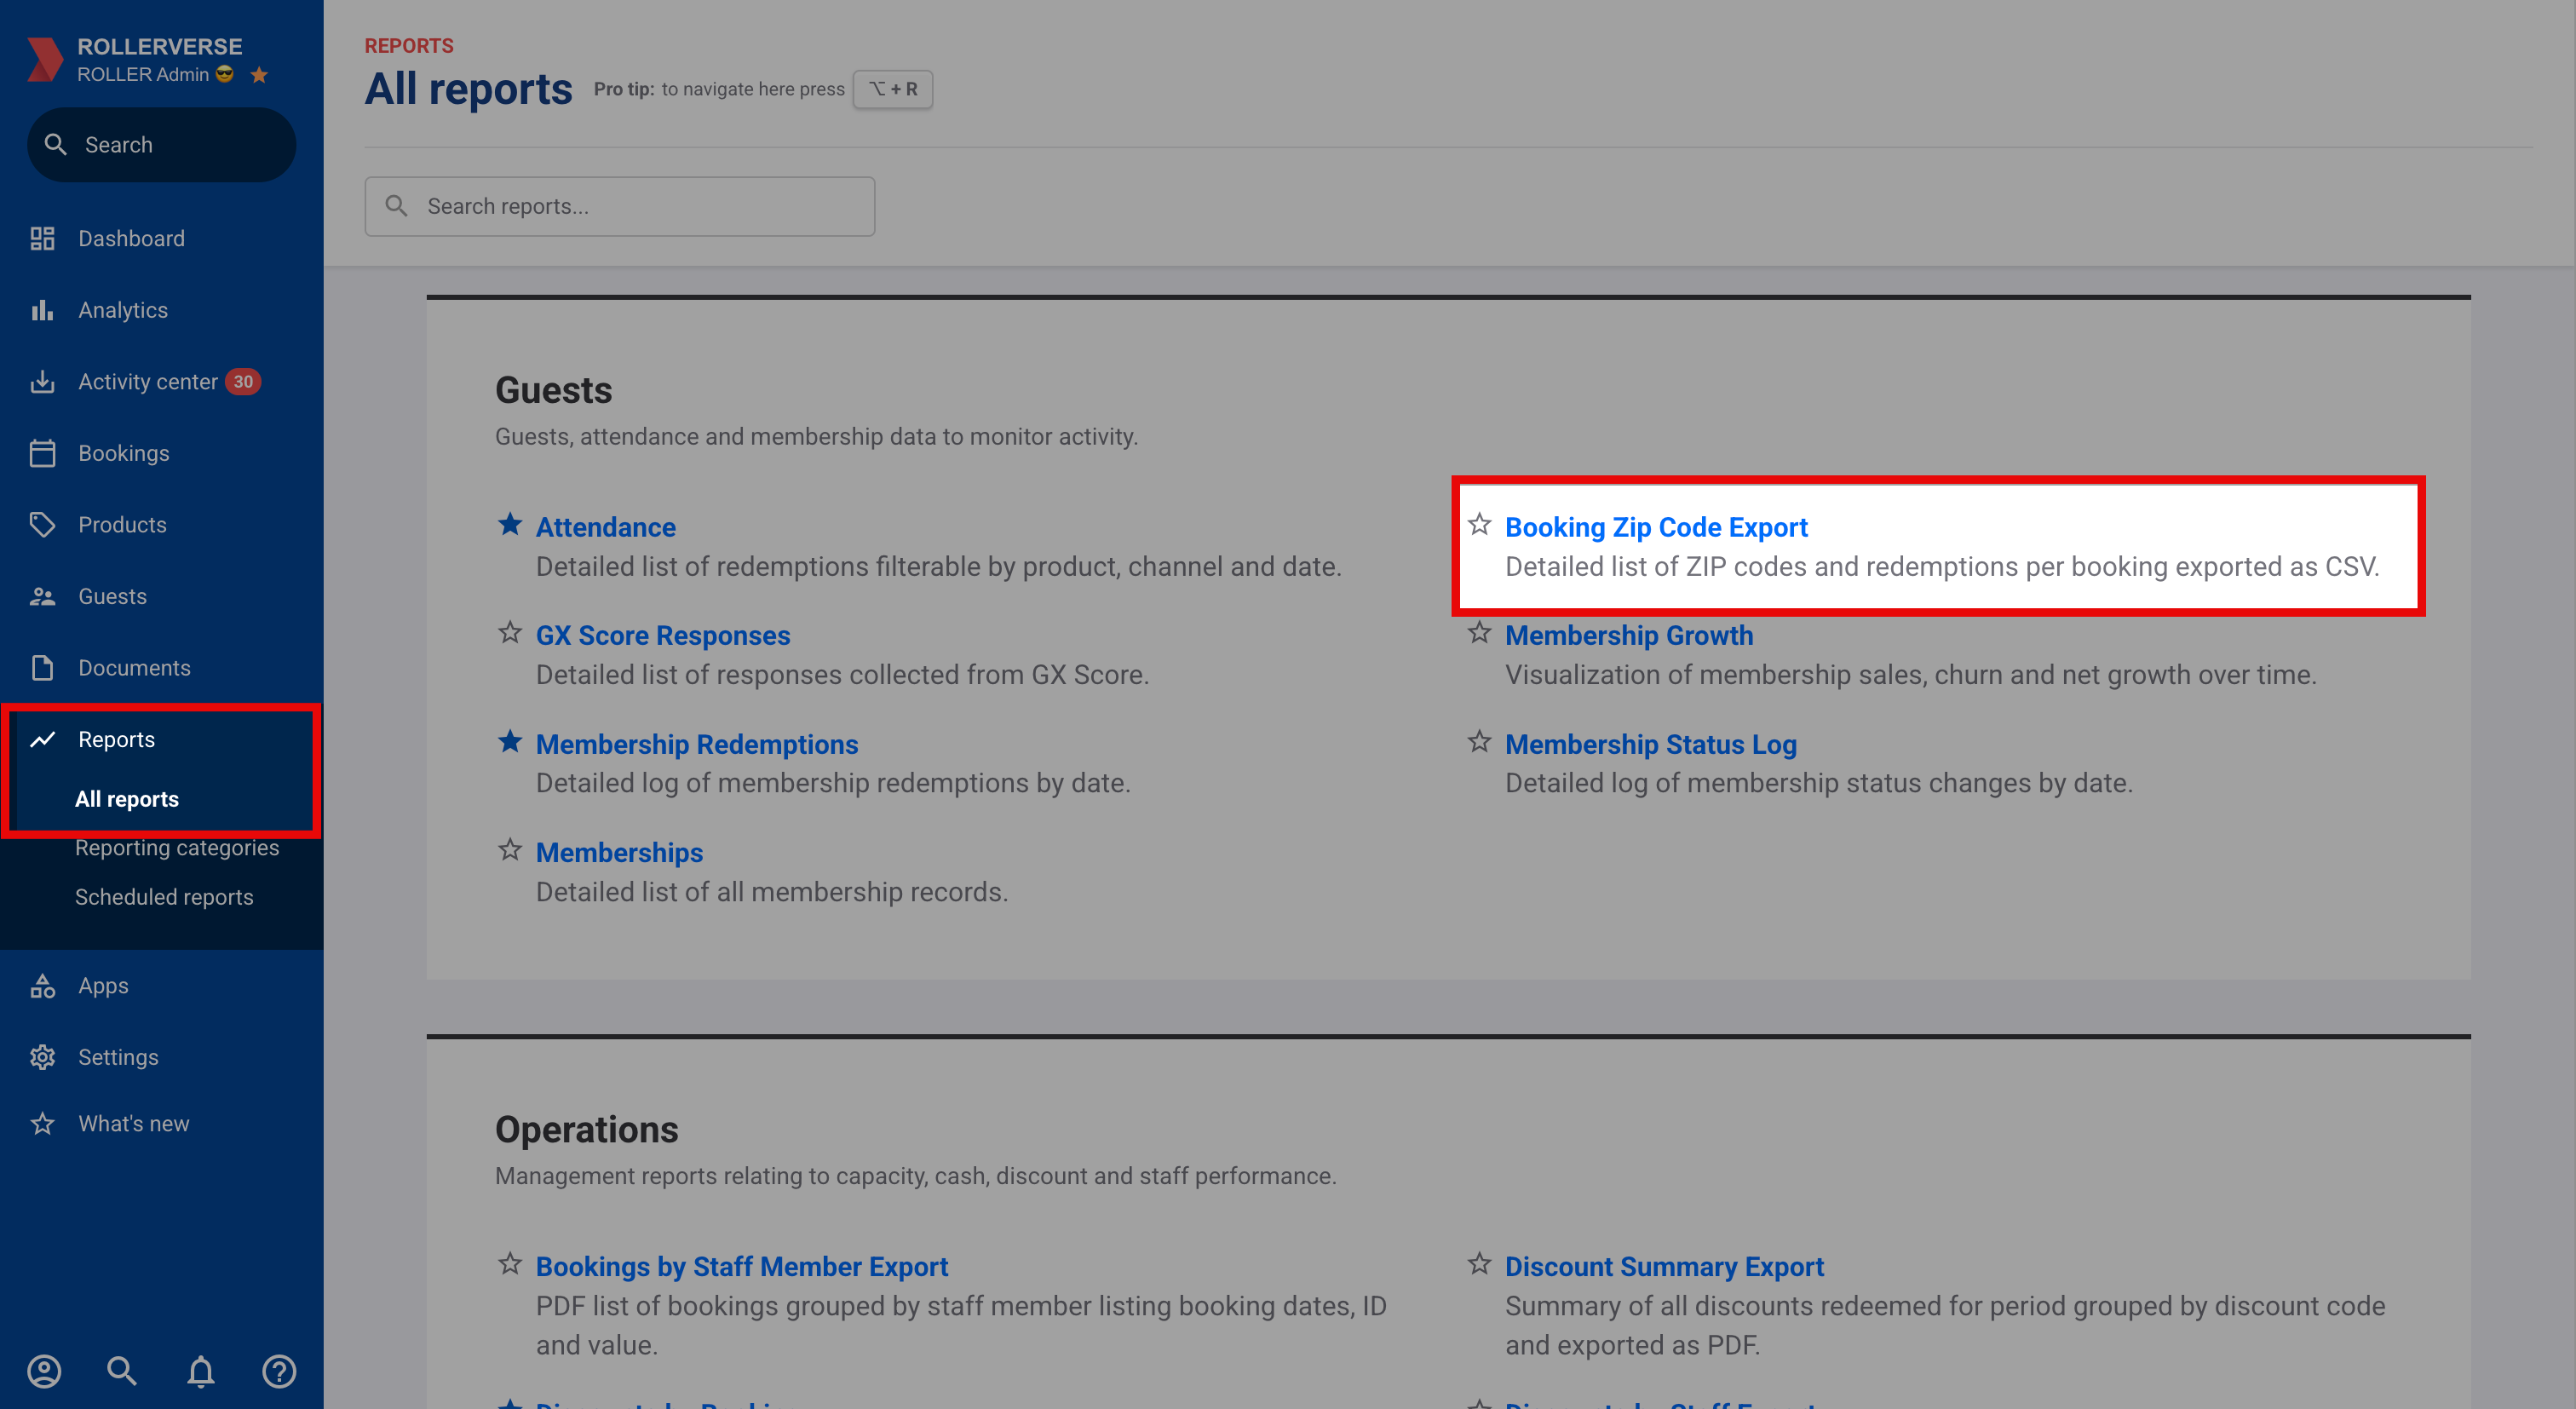Expand the Settings menu item
Image resolution: width=2576 pixels, height=1409 pixels.
coord(118,1057)
